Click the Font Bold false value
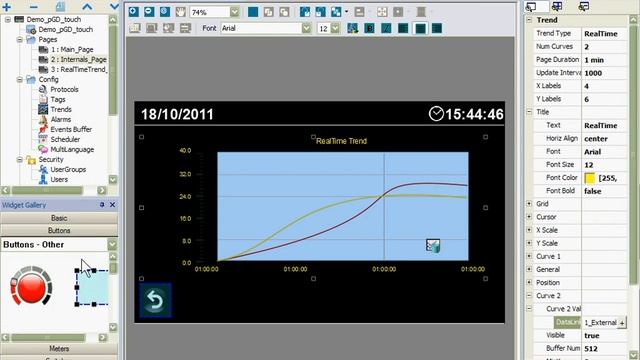This screenshot has height=360, width=640. 604,191
